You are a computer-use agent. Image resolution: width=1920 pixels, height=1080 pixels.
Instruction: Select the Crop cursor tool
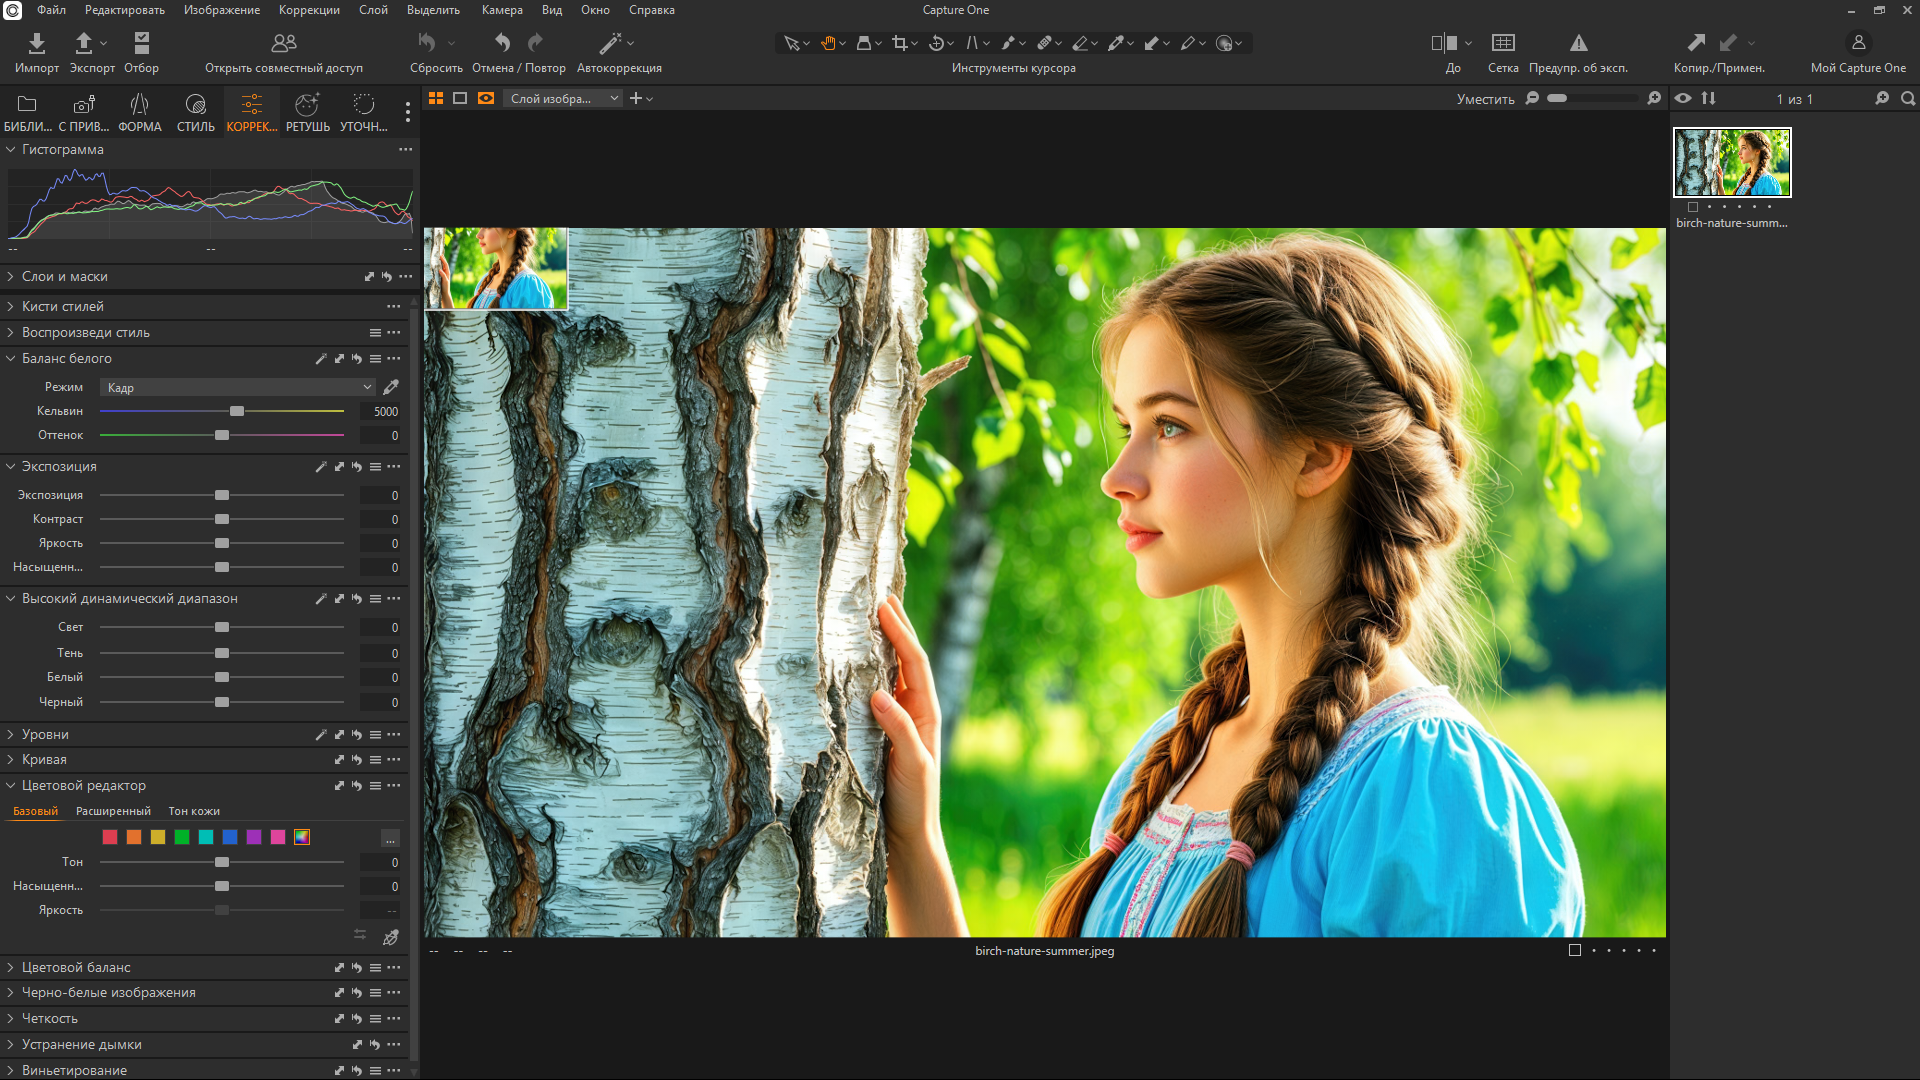899,43
